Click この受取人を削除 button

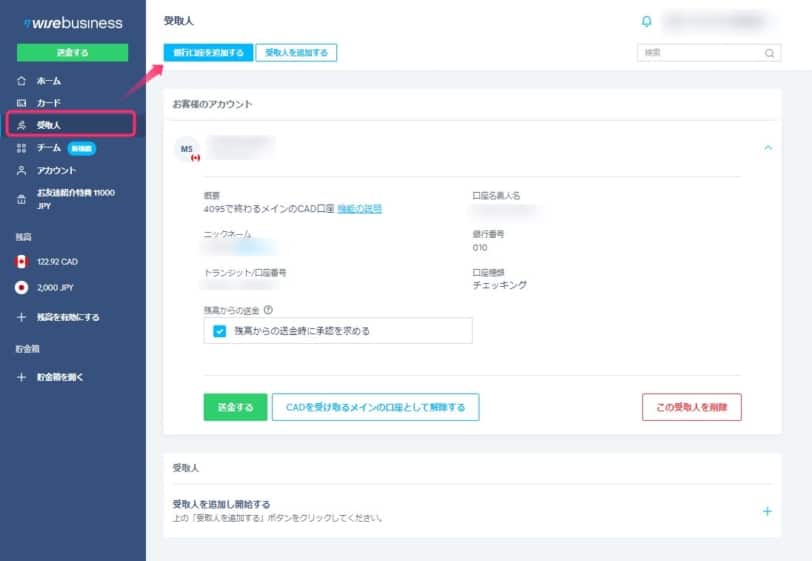coord(692,407)
